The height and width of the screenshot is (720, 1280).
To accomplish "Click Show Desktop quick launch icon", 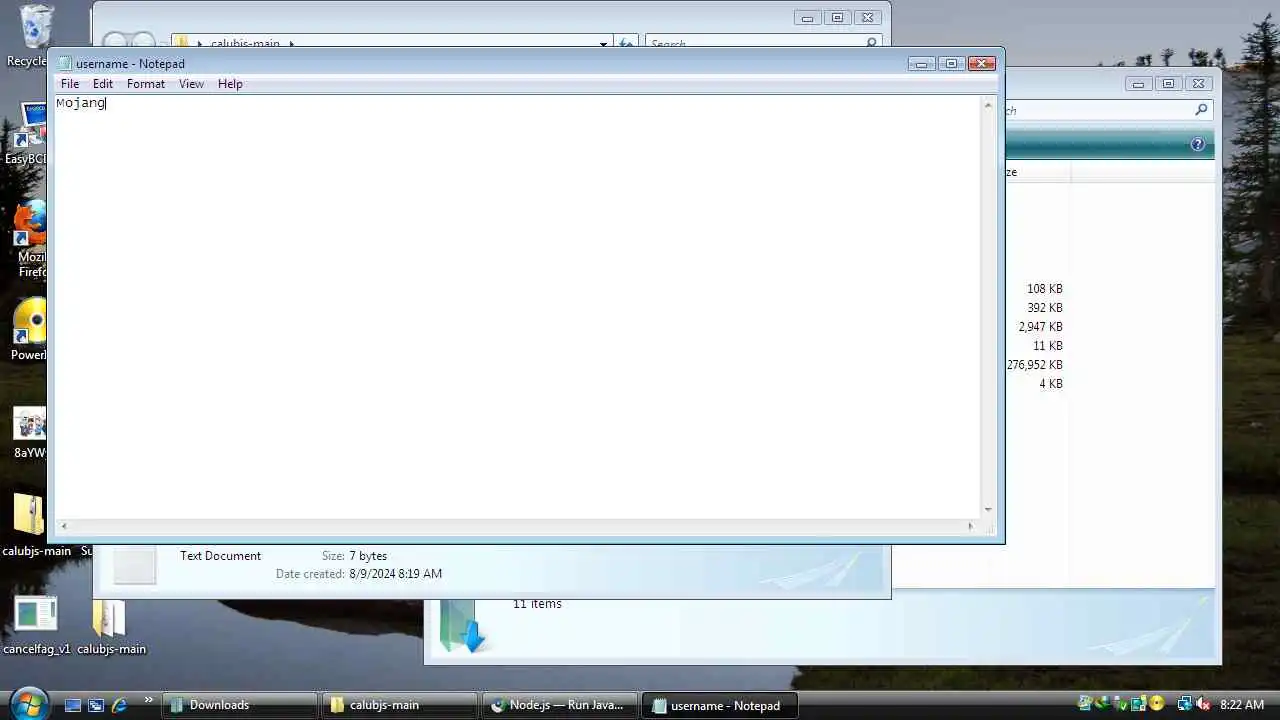I will pos(72,705).
